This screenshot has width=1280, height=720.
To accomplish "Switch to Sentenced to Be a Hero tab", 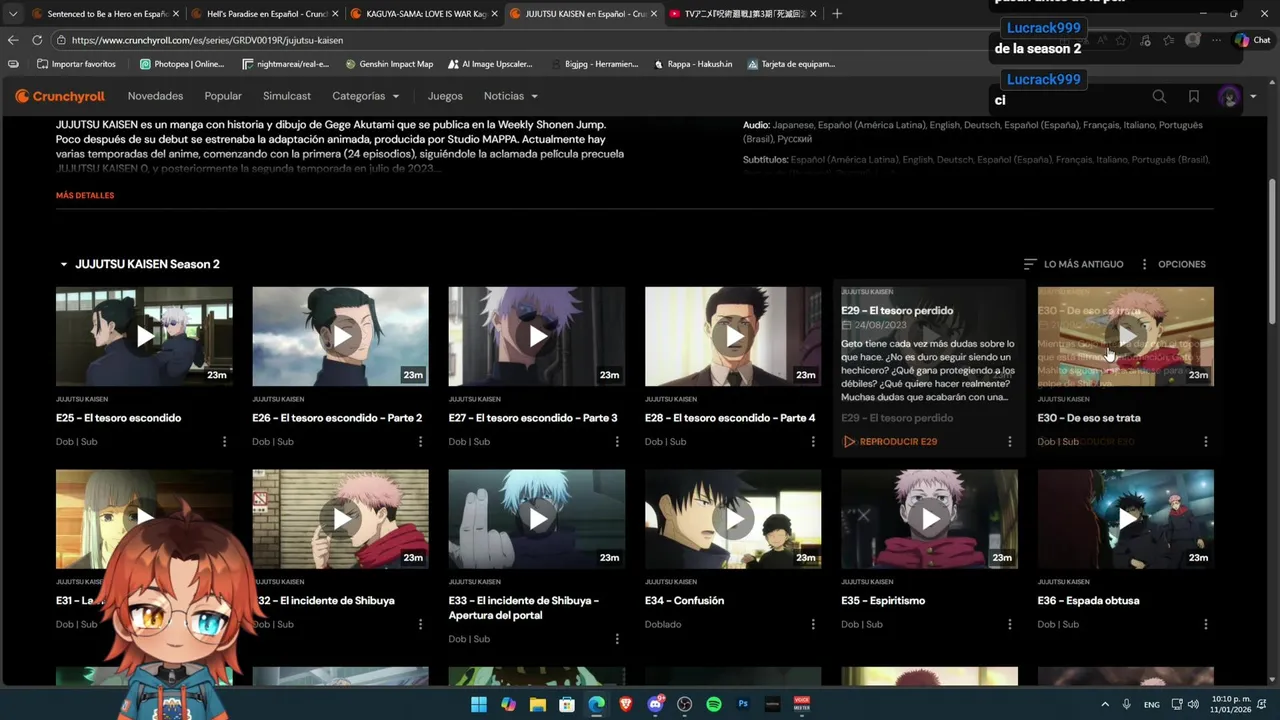I will pyautogui.click(x=104, y=14).
